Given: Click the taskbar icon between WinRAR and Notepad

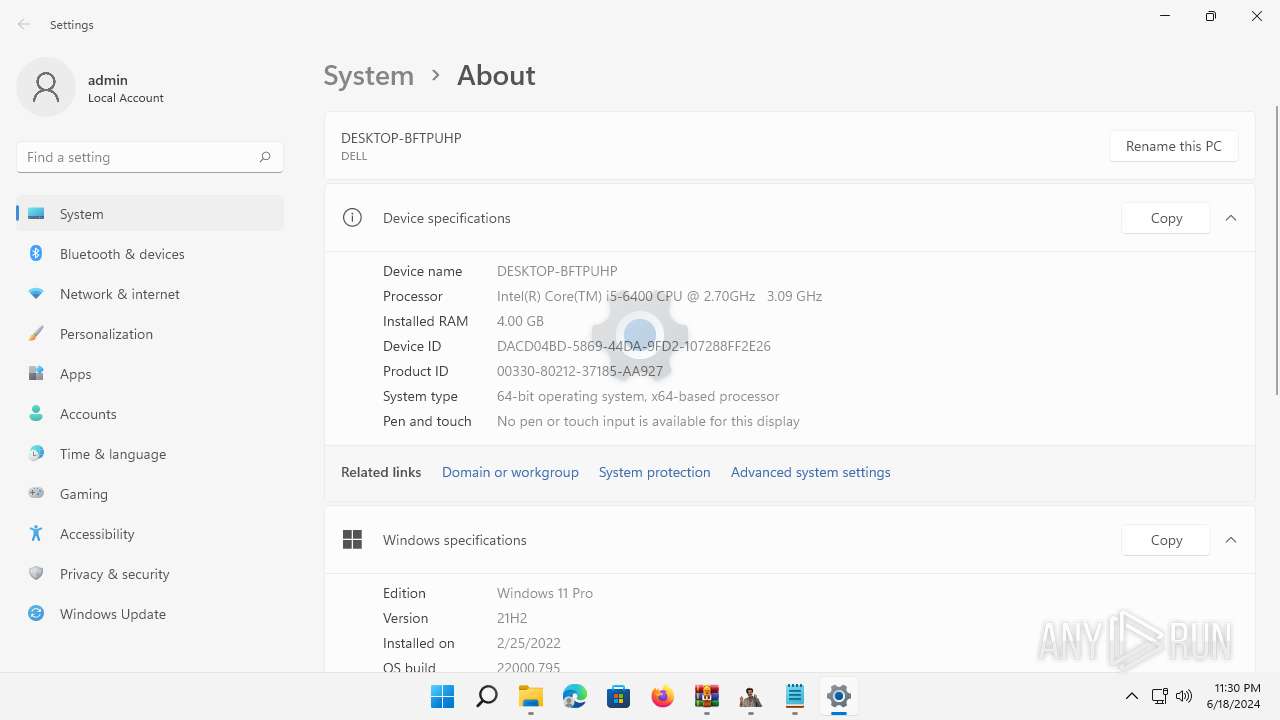Looking at the screenshot, I should [x=750, y=696].
